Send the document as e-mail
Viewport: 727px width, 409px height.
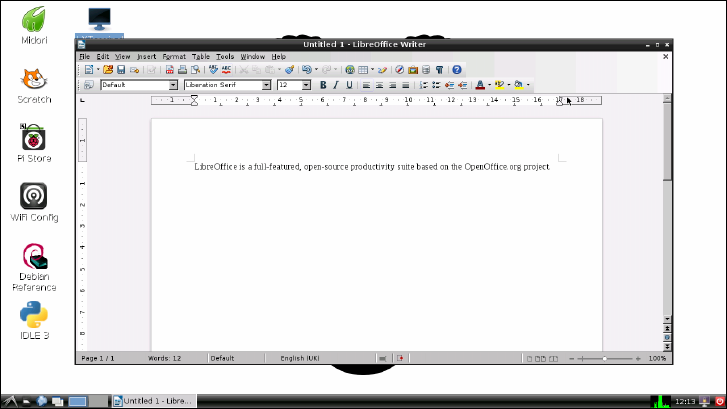[134, 70]
